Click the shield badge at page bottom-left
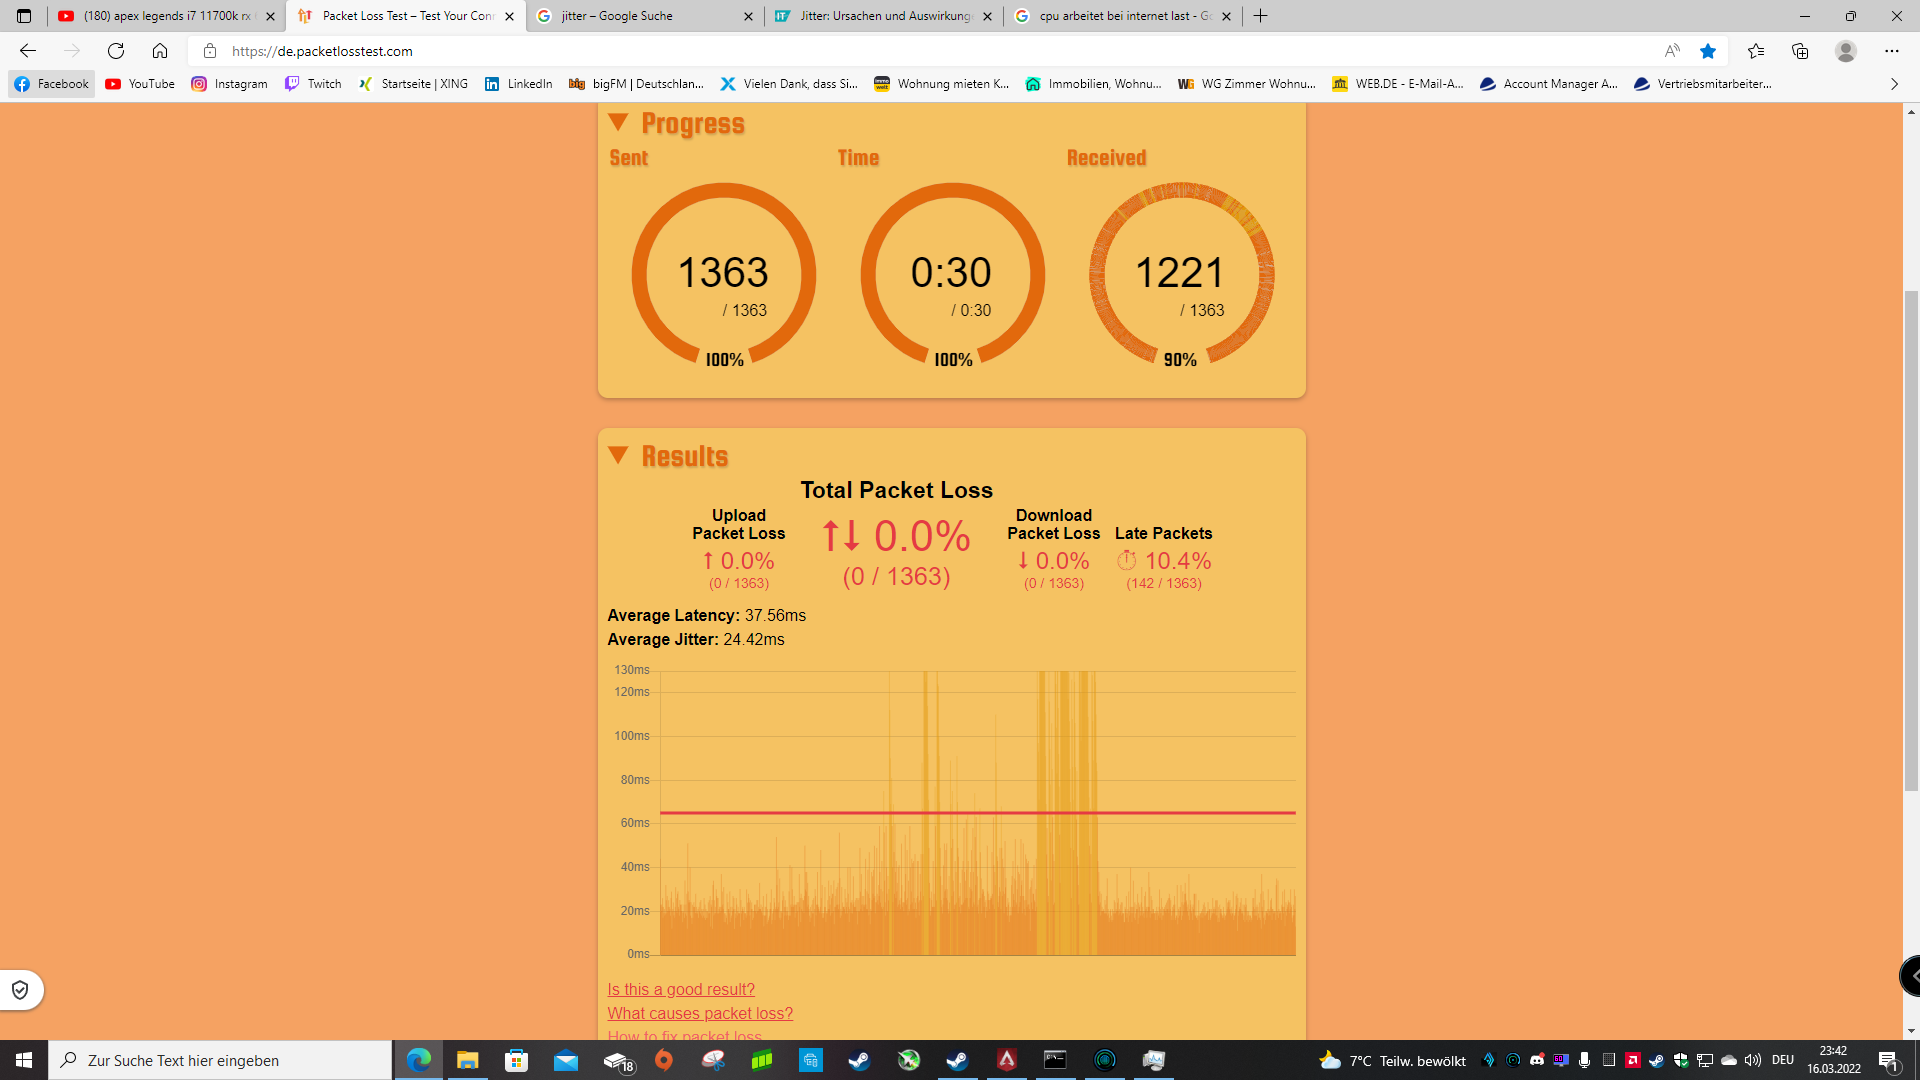 point(20,990)
